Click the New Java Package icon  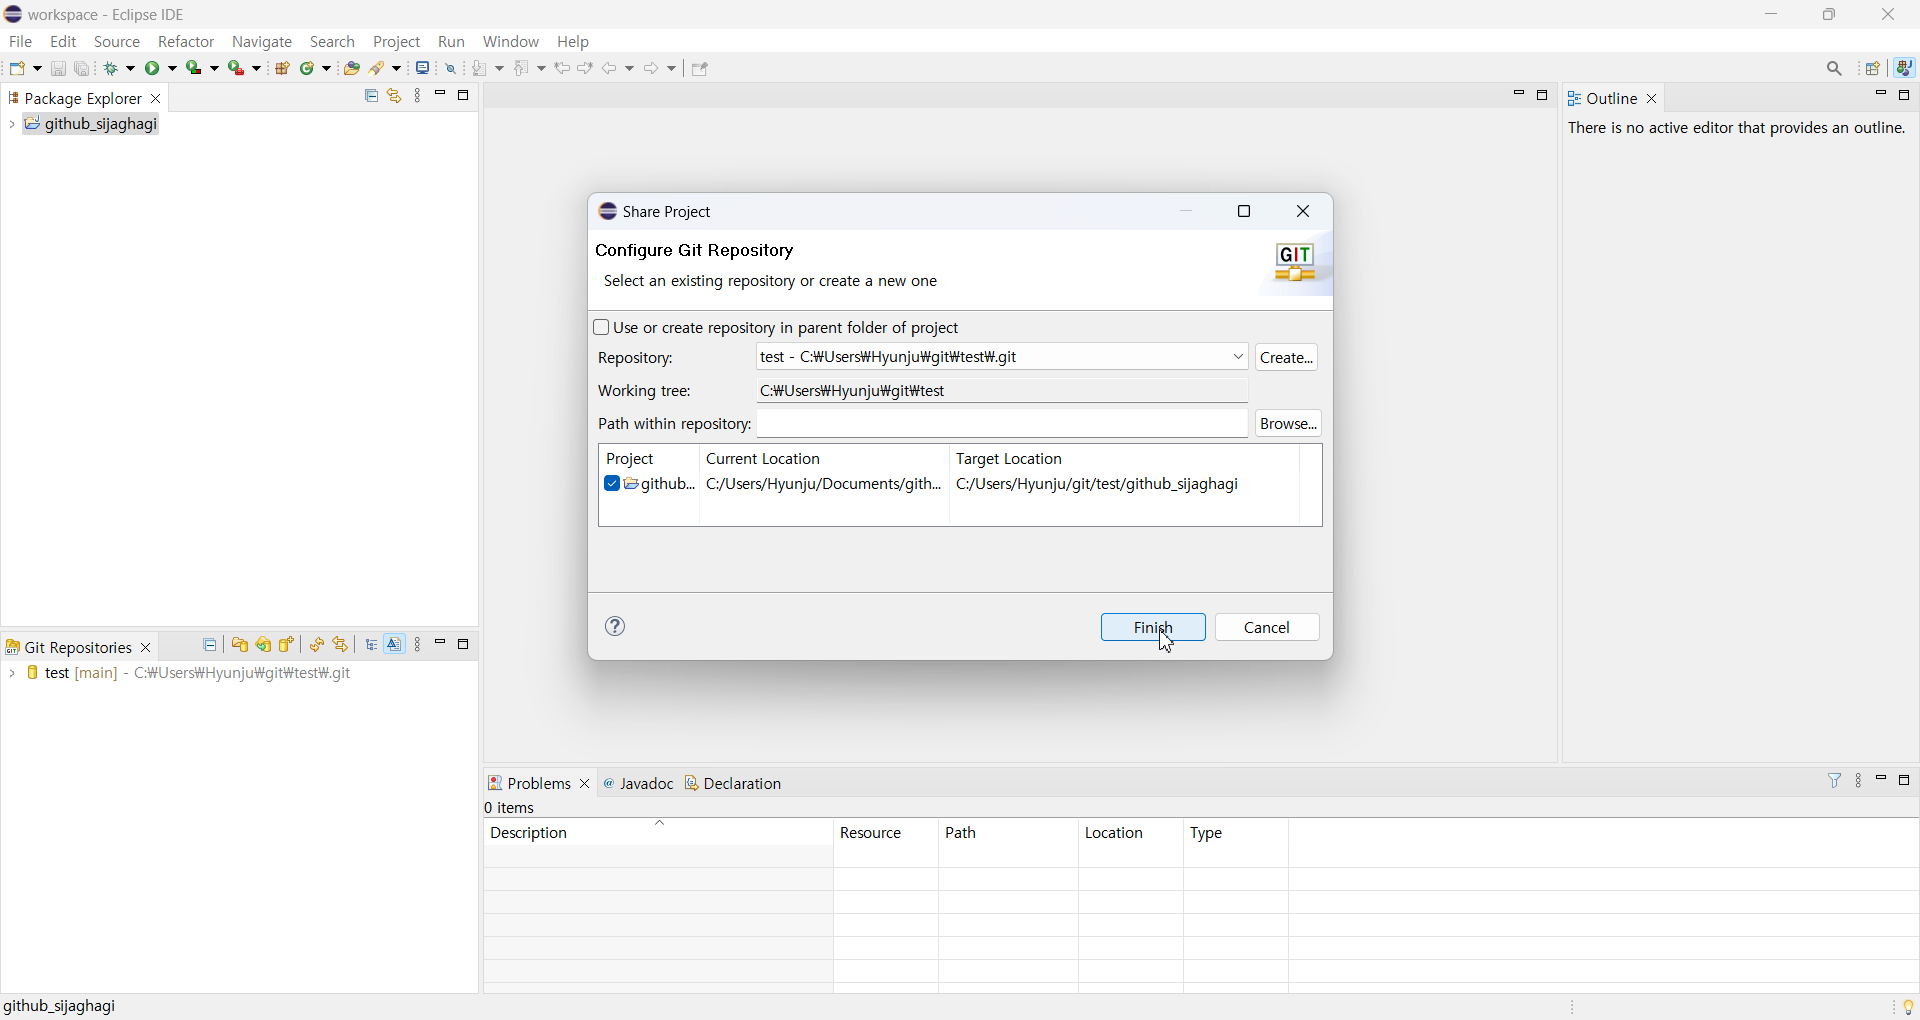(283, 68)
